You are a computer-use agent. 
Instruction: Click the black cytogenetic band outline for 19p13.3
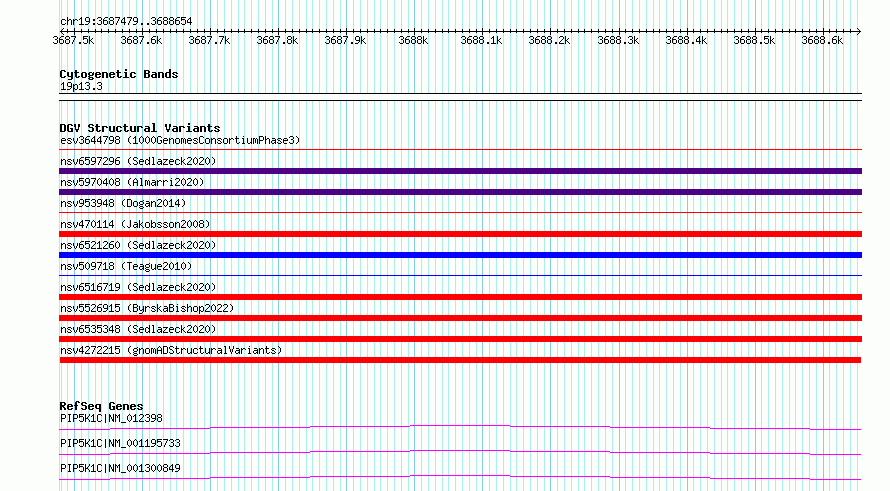point(460,97)
